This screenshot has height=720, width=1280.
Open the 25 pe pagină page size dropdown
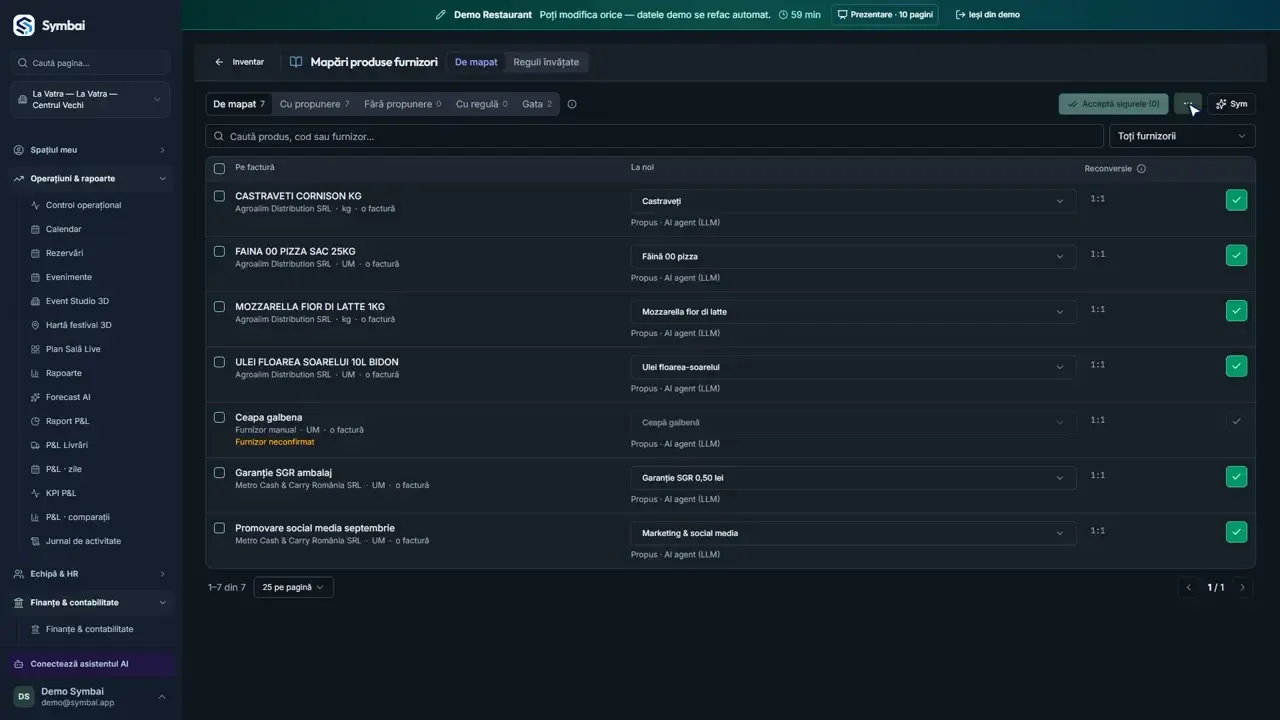point(294,588)
